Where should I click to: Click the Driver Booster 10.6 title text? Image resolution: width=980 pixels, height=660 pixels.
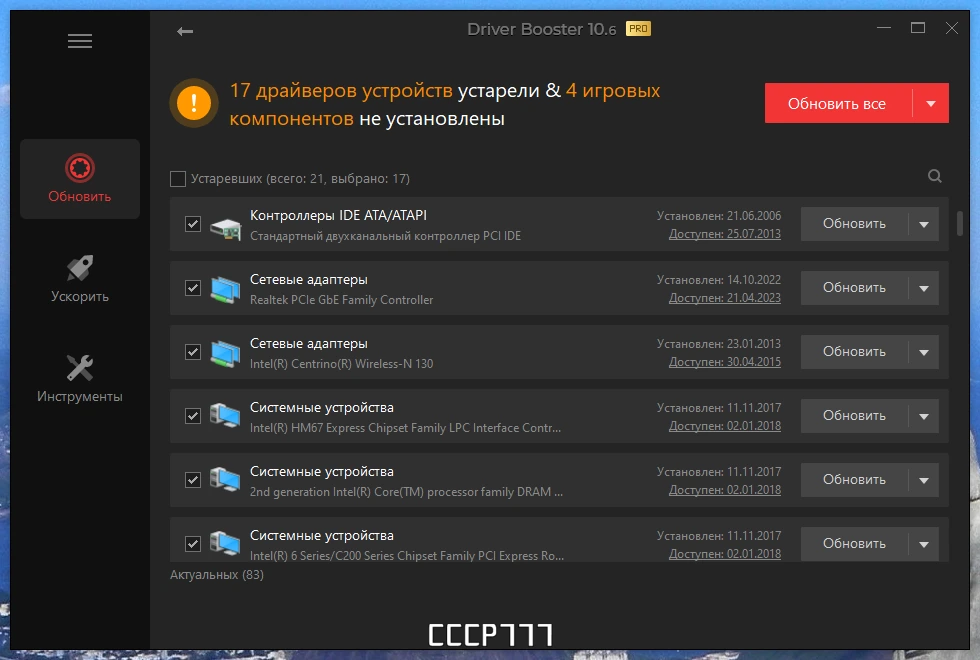541,29
